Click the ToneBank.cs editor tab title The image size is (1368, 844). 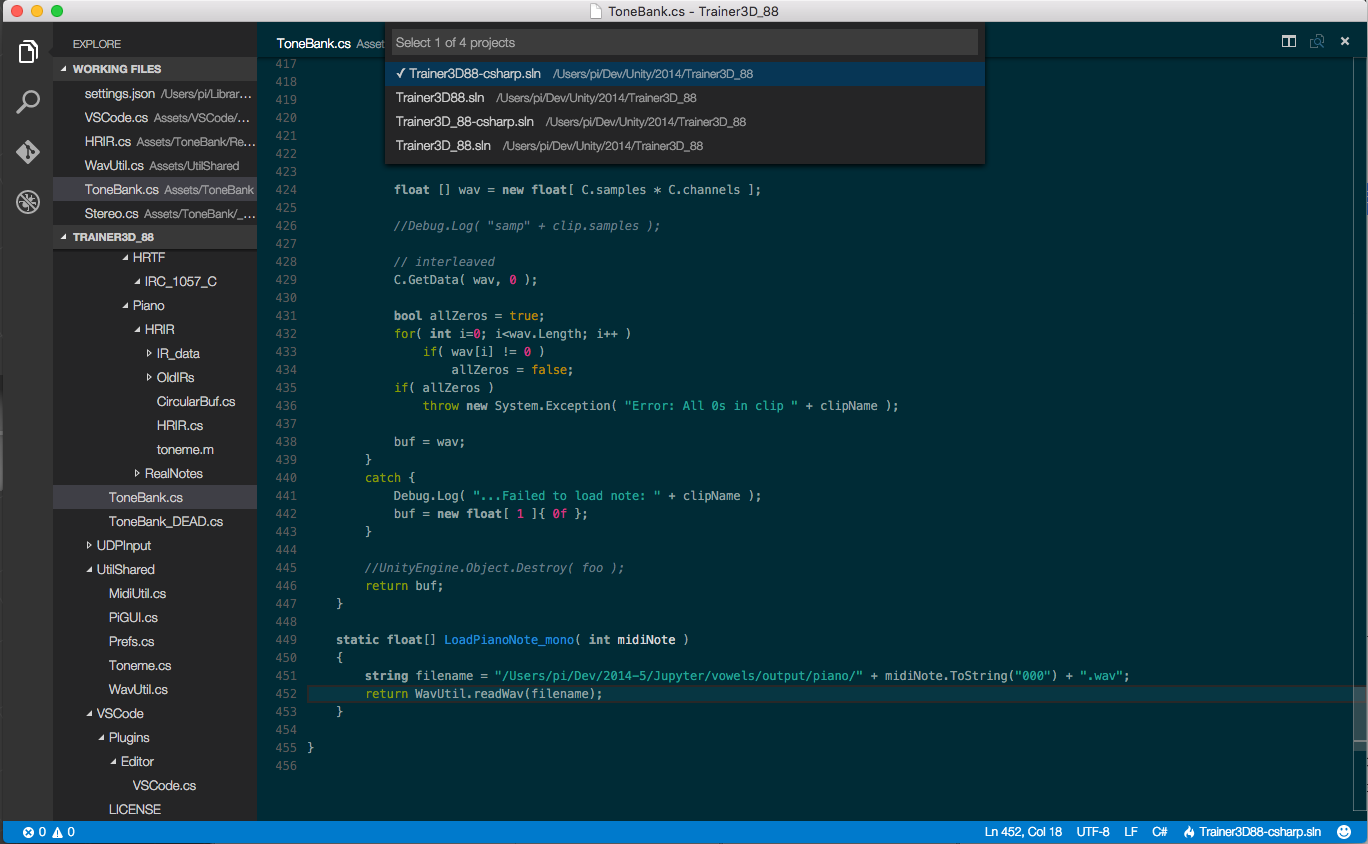(x=314, y=44)
